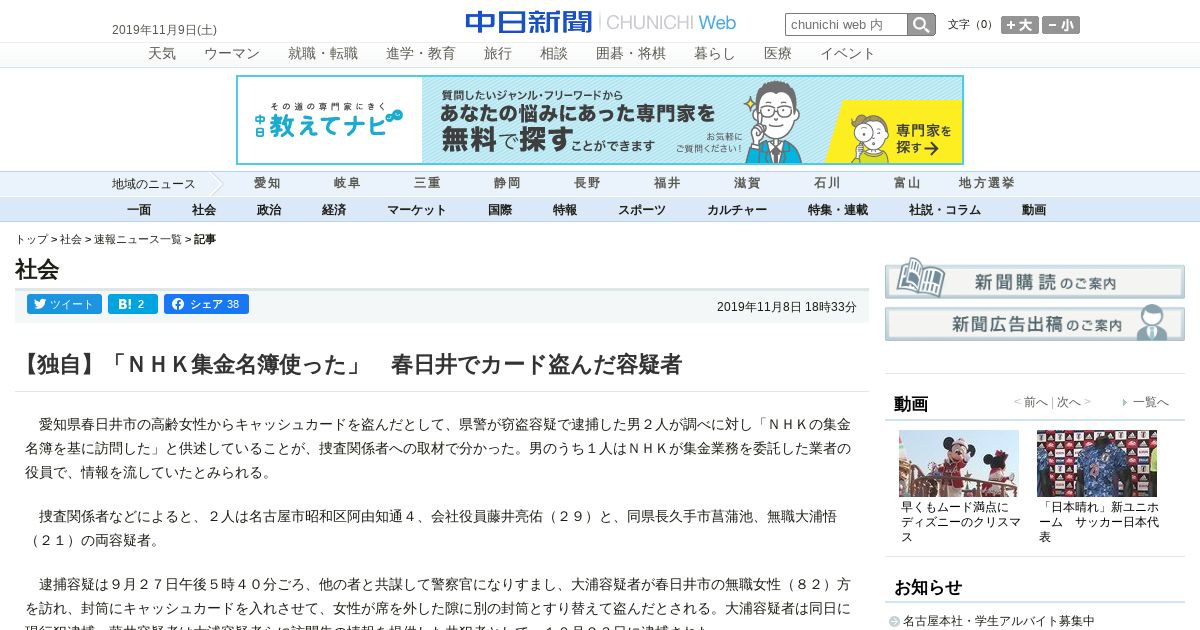Image resolution: width=1200 pixels, height=630 pixels.
Task: Click the Hatena B! bookmark button
Action: coord(133,304)
